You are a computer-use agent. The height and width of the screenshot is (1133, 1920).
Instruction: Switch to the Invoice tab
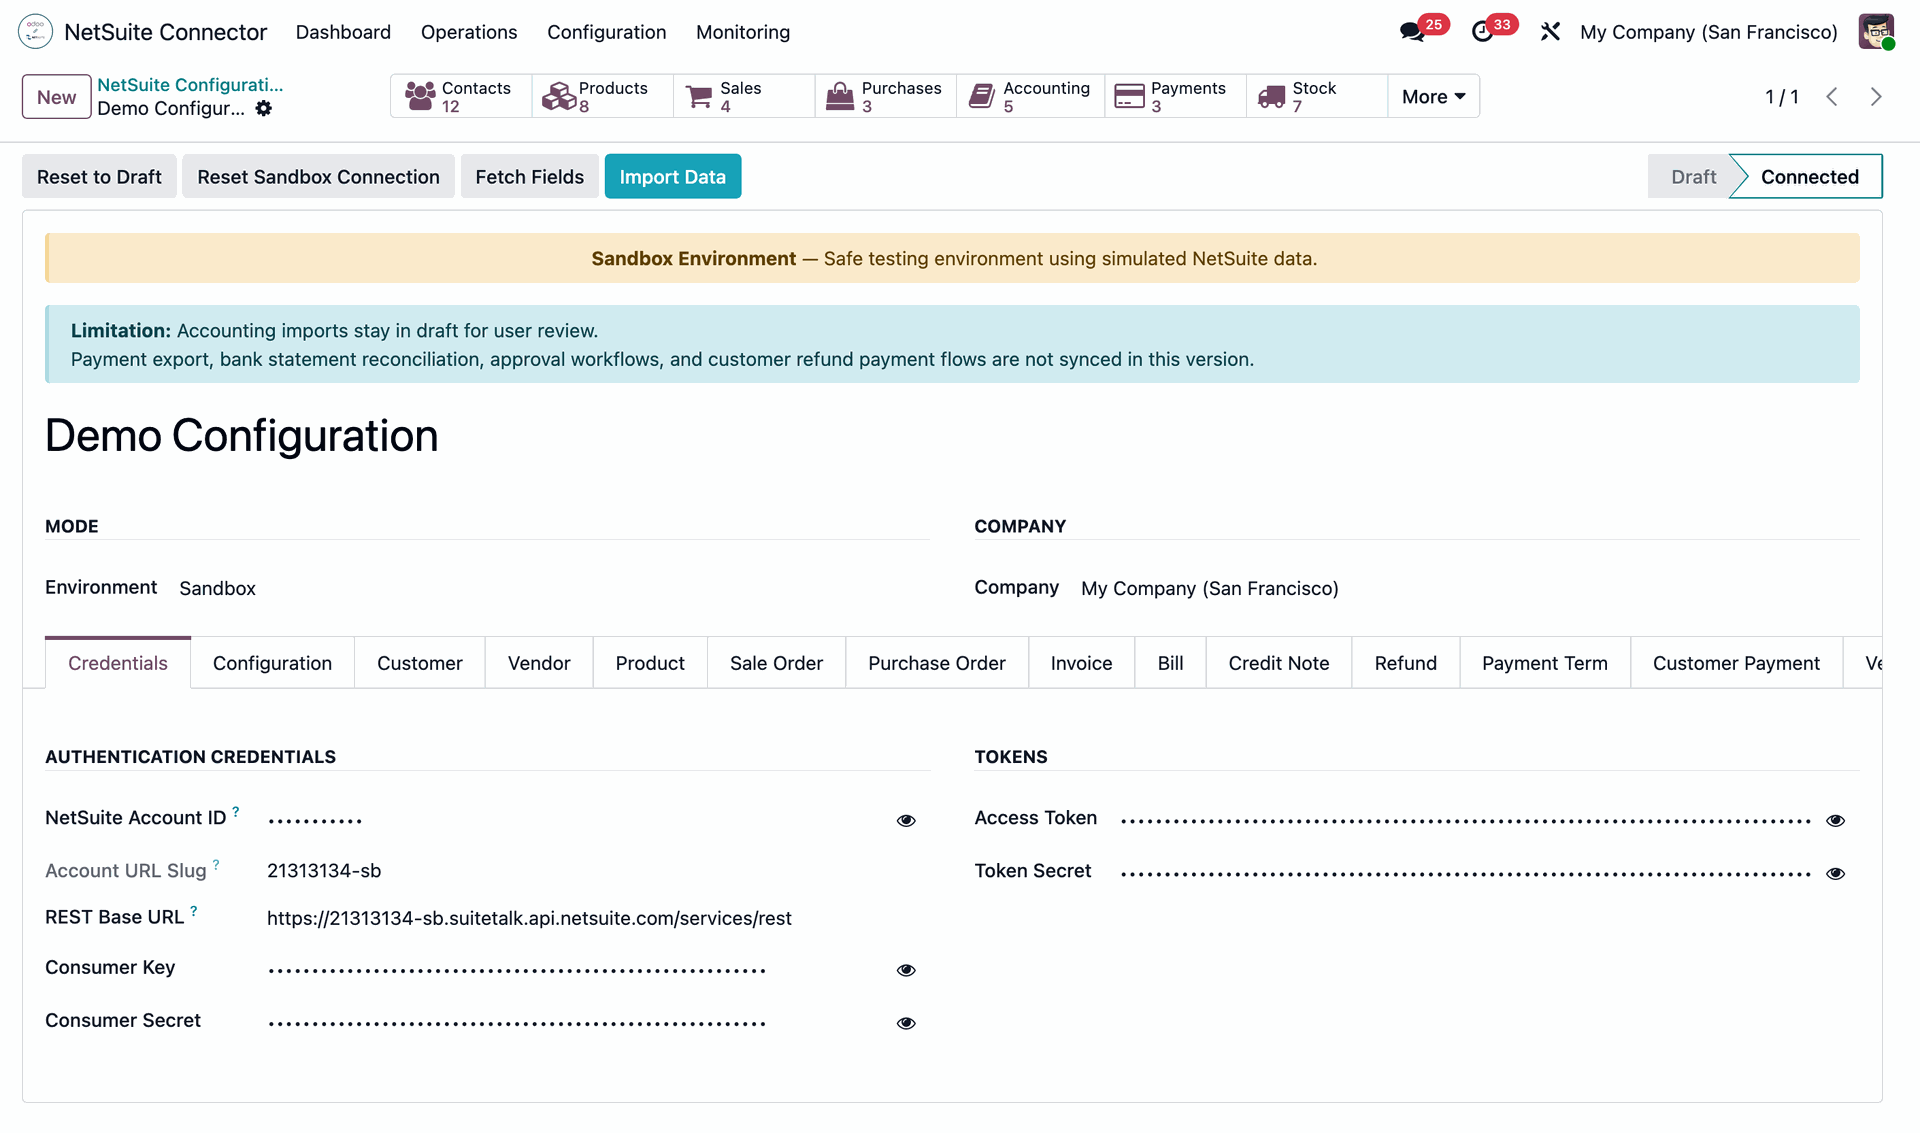[x=1081, y=663]
